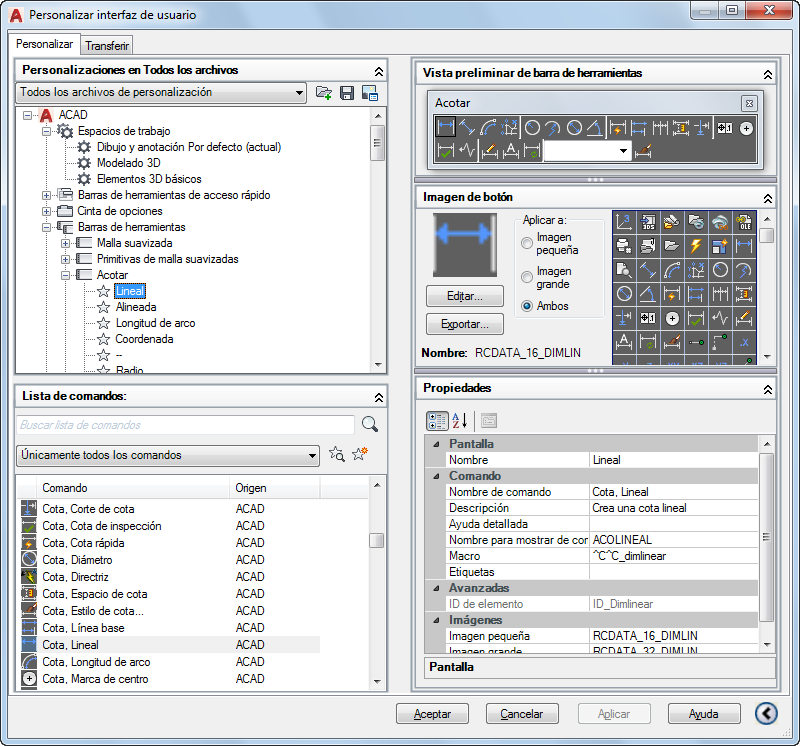The height and width of the screenshot is (746, 800).
Task: Pick the 3DS import image in image grid
Action: pos(647,222)
